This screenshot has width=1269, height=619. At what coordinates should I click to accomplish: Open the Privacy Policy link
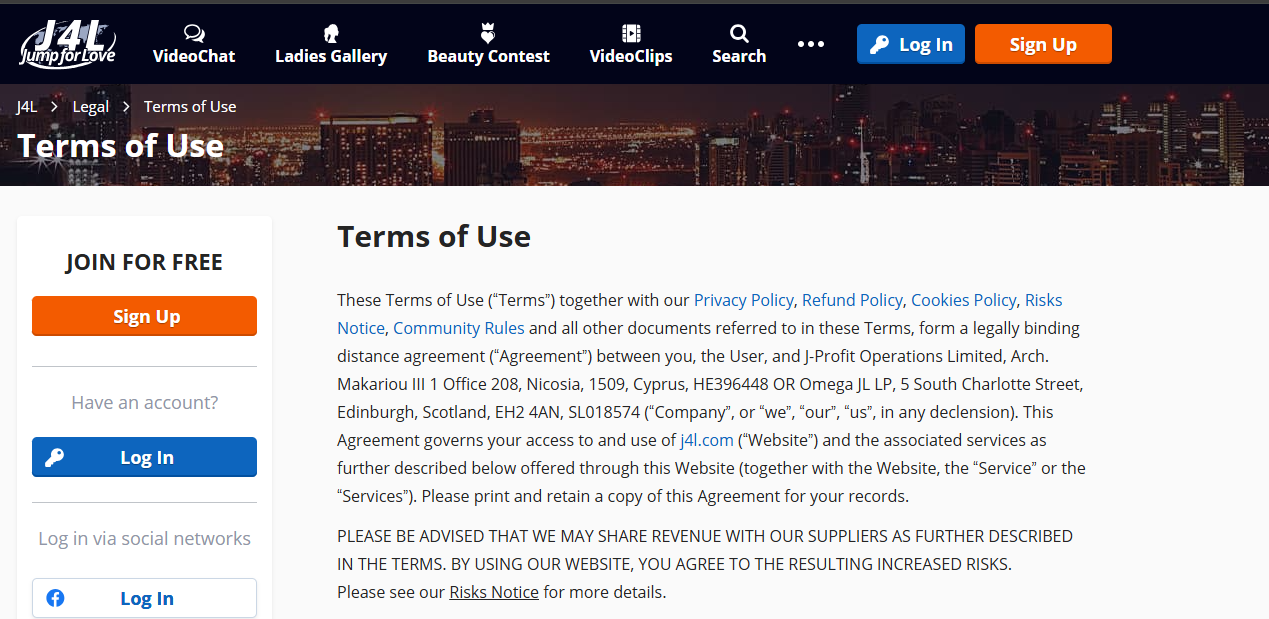click(x=743, y=300)
